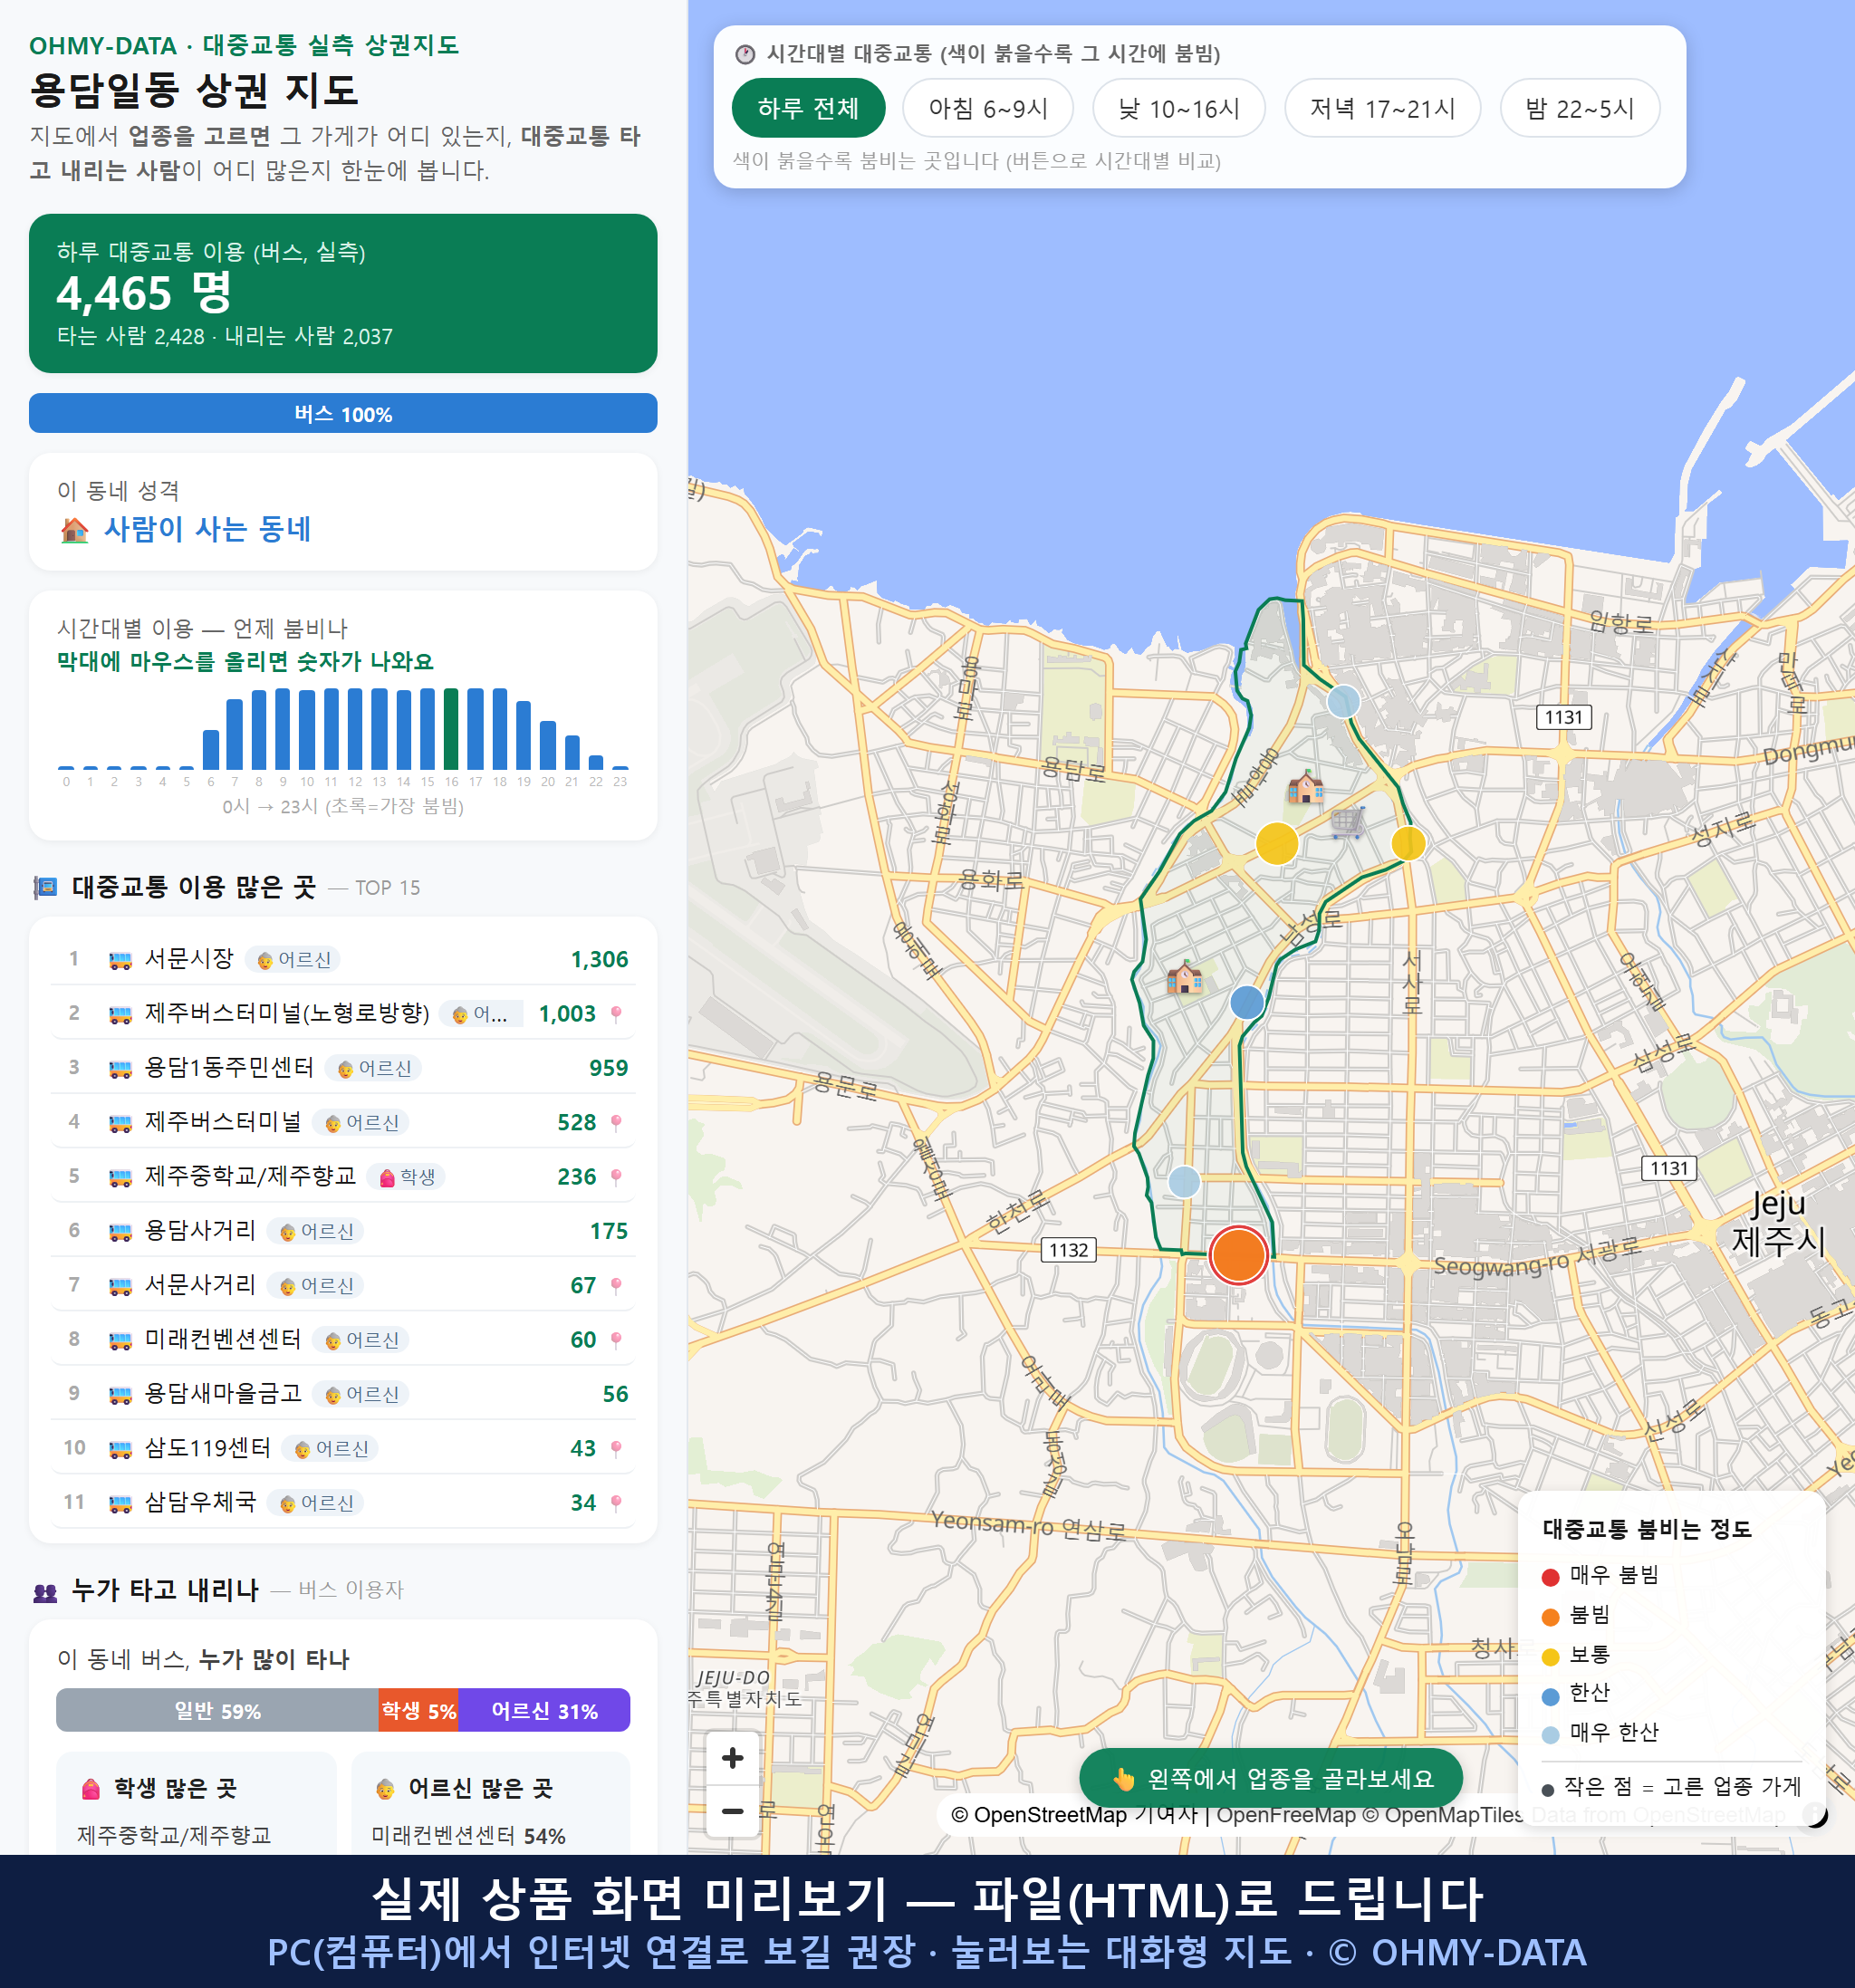Click the 매우 붐빔 red legend dot
Image resolution: width=1855 pixels, height=1988 pixels.
1550,1577
